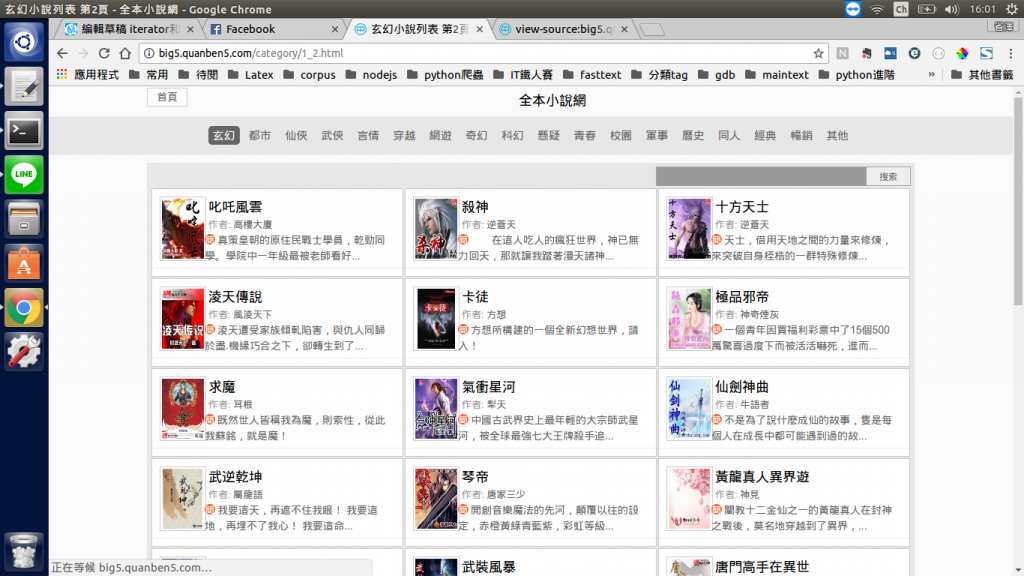
Task: Click the 卡徒 book cover thumbnail
Action: point(436,319)
